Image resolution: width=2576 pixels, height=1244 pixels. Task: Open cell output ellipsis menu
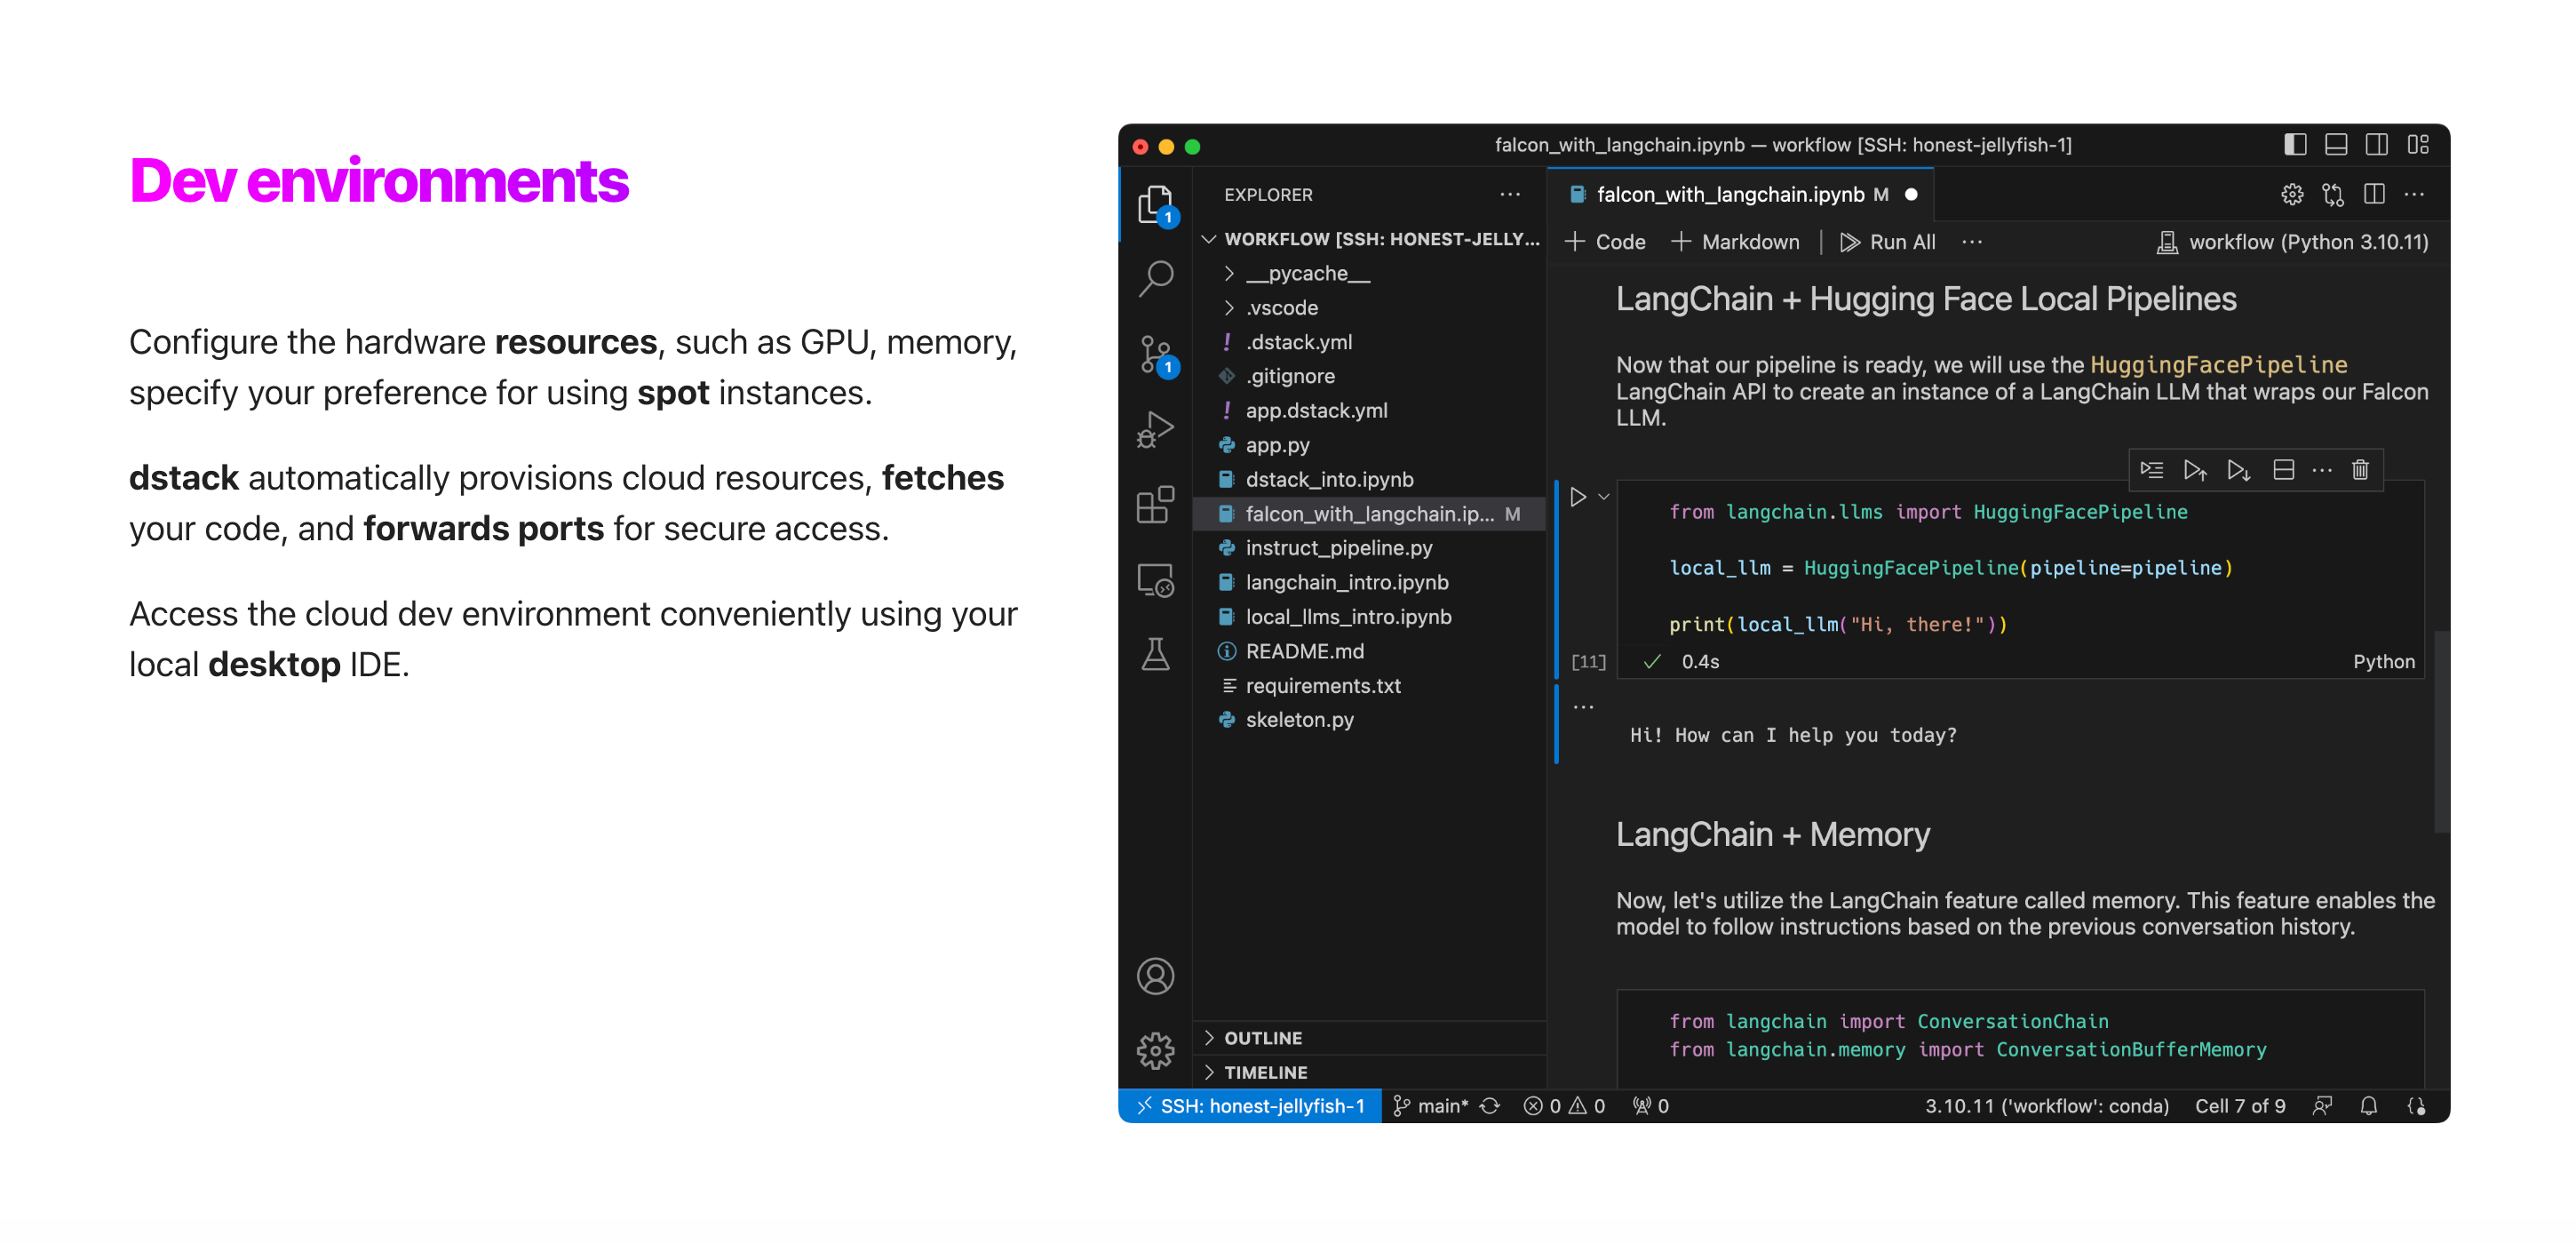pyautogui.click(x=1584, y=706)
